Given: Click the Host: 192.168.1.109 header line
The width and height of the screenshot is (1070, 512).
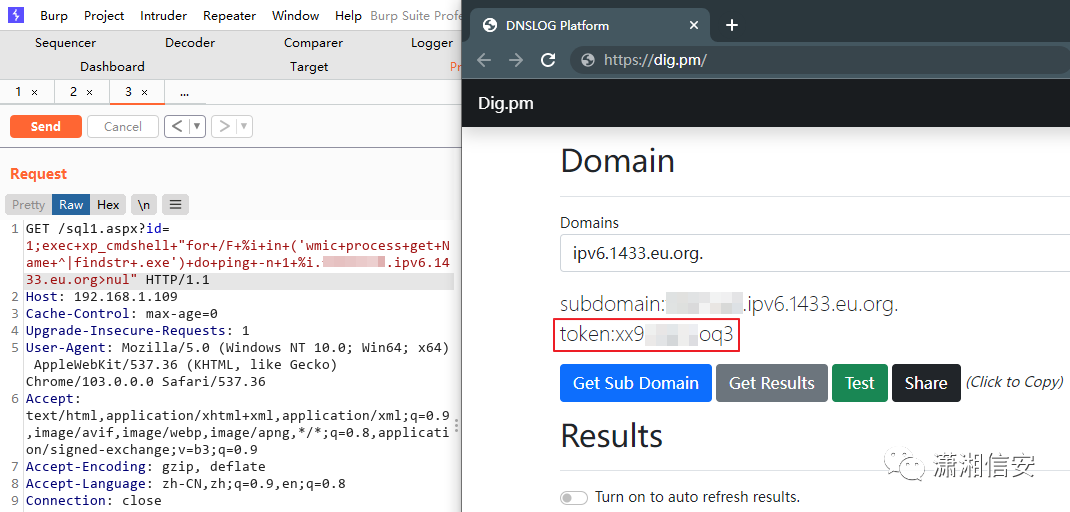Looking at the screenshot, I should tap(102, 297).
